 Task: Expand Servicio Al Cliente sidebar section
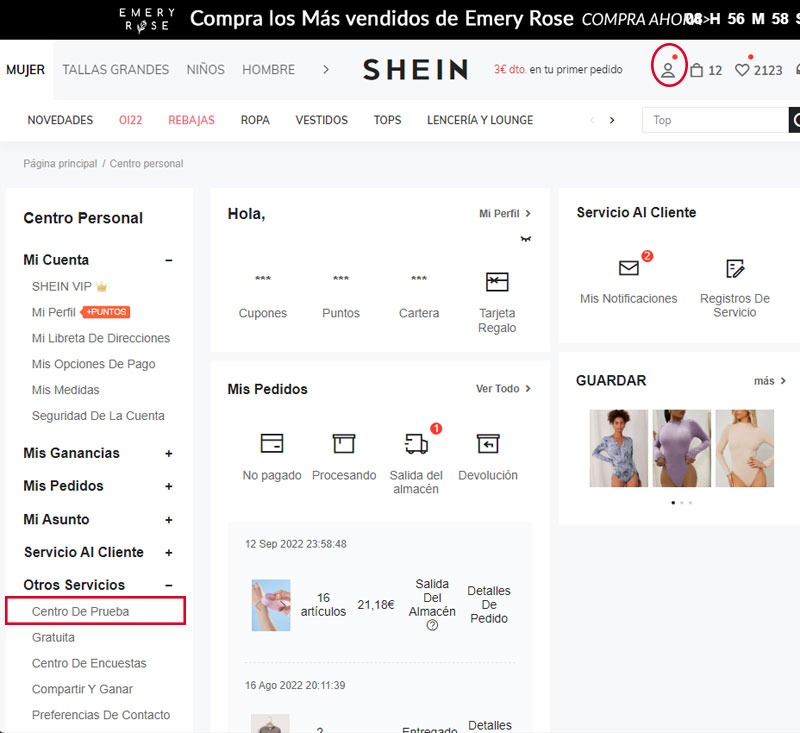pyautogui.click(x=169, y=552)
